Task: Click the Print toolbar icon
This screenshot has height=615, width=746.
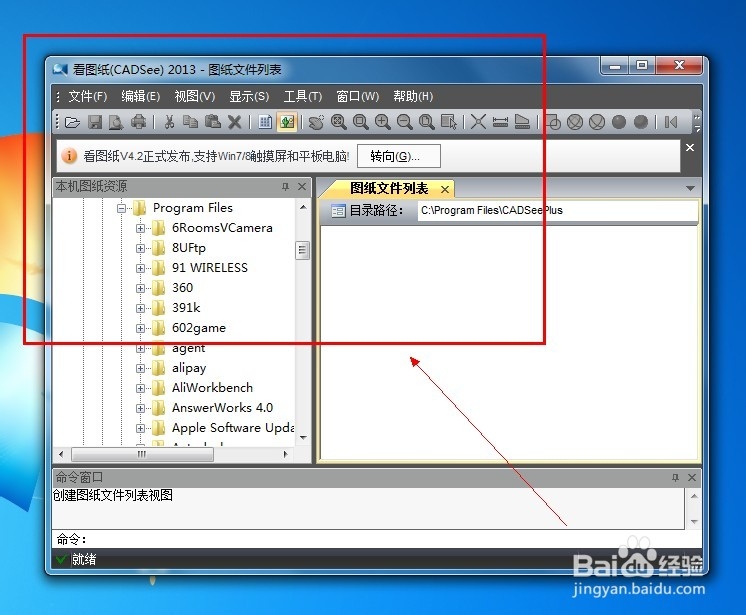Action: click(138, 122)
